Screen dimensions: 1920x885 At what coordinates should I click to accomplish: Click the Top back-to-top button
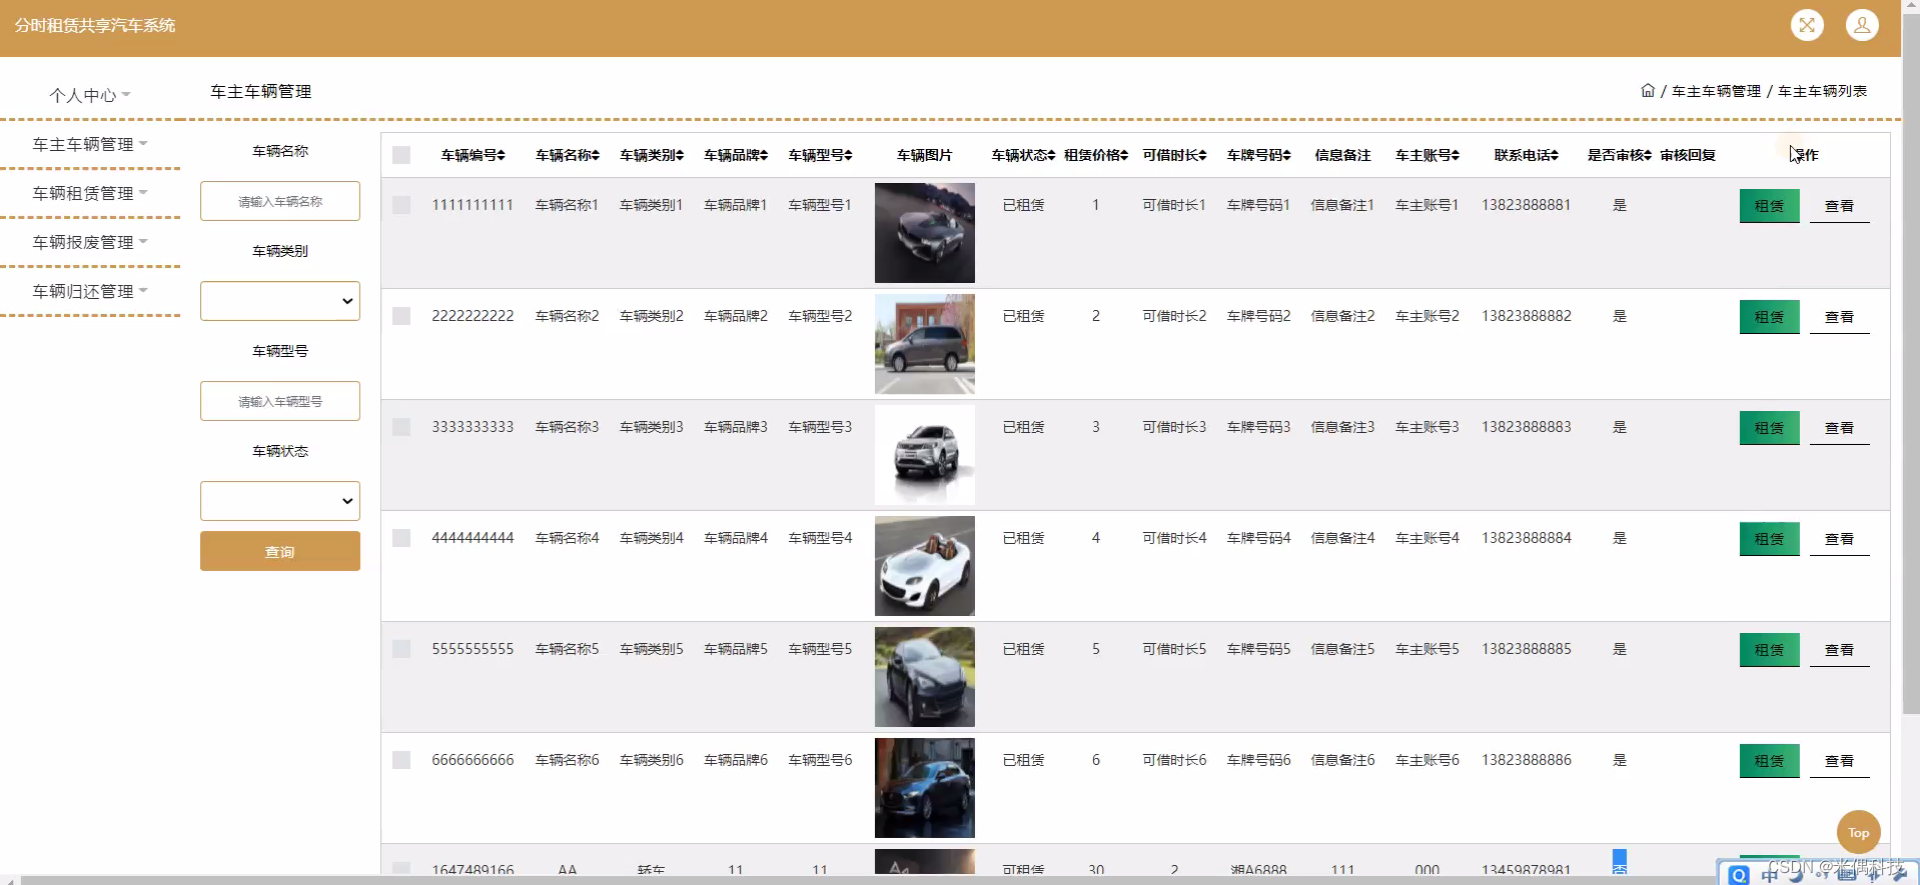pos(1858,832)
